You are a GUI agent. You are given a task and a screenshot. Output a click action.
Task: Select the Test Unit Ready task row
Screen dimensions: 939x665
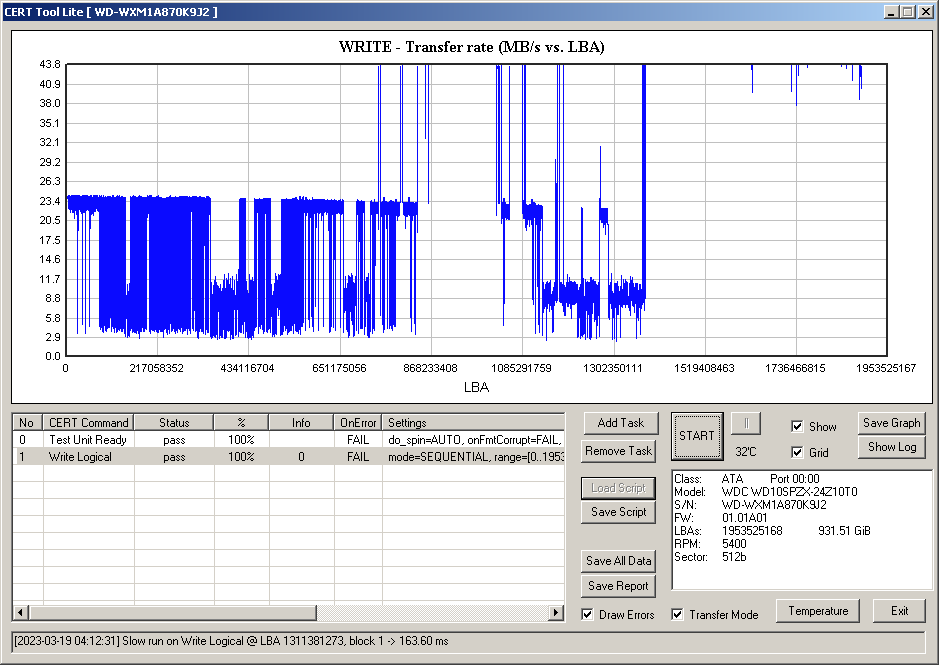(88, 440)
